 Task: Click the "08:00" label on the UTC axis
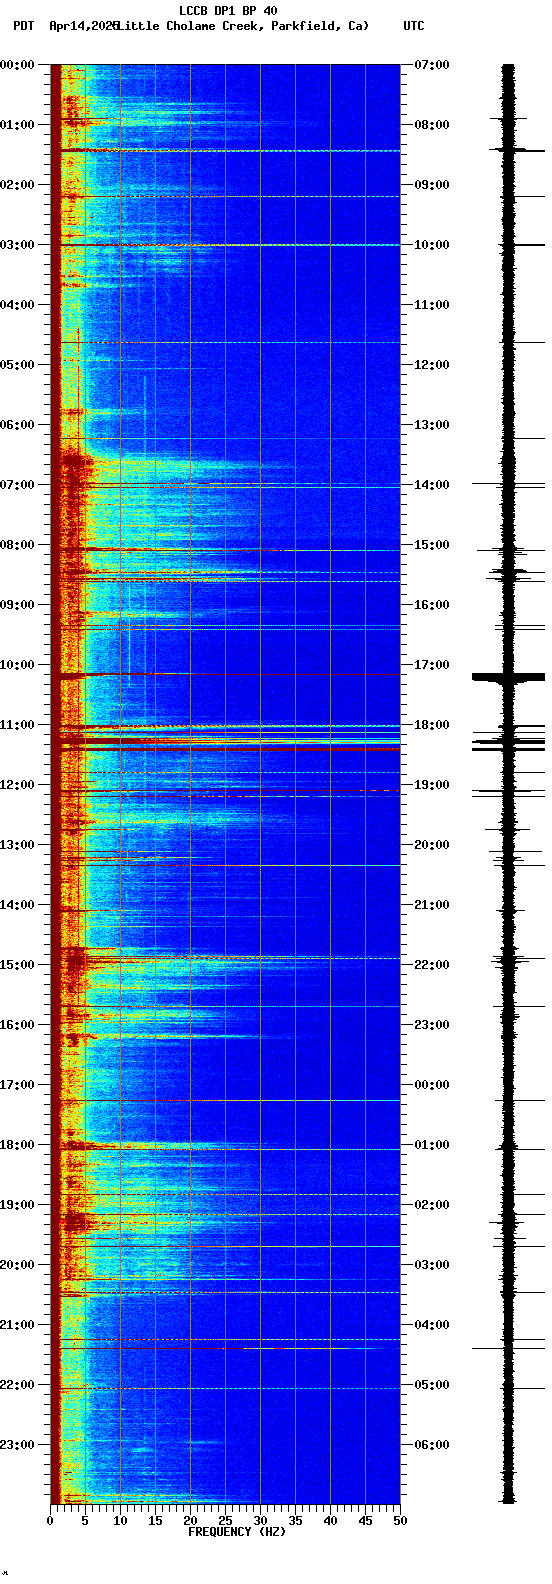click(432, 125)
